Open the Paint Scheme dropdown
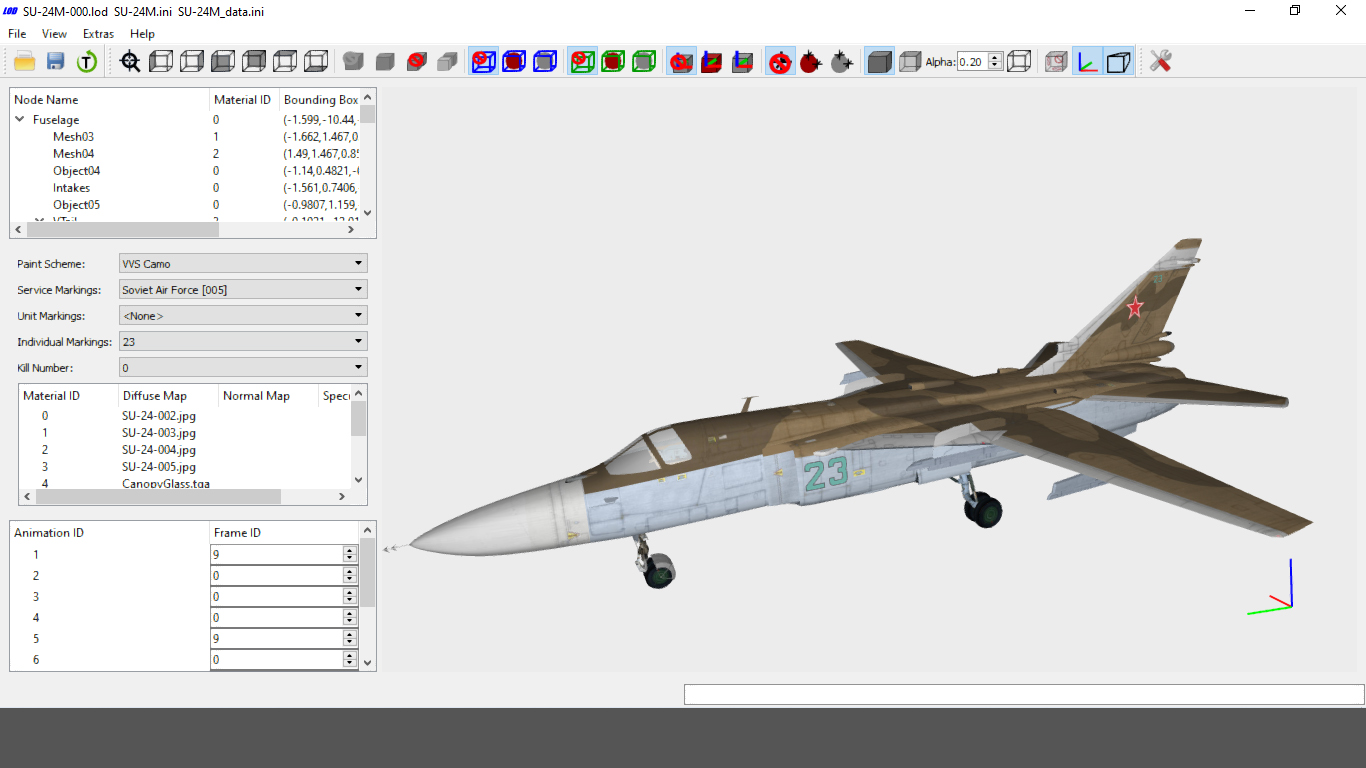This screenshot has height=768, width=1366. (x=243, y=264)
